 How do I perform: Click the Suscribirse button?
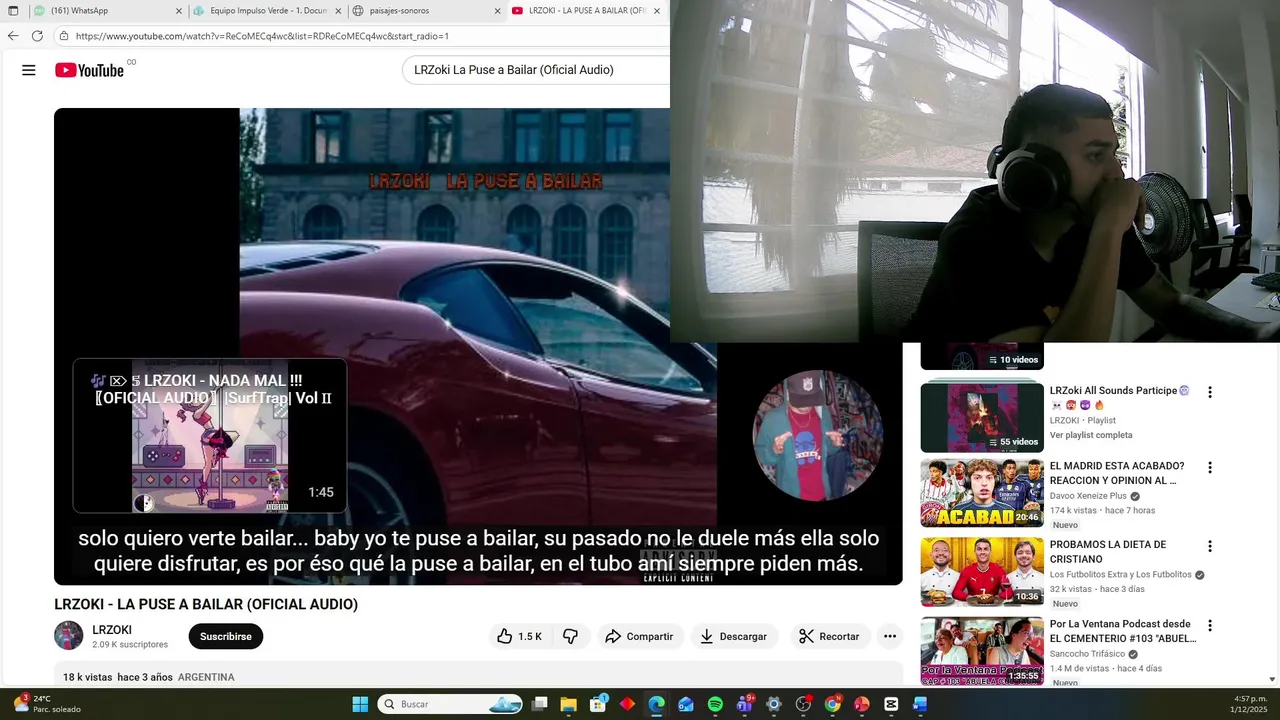pyautogui.click(x=226, y=636)
